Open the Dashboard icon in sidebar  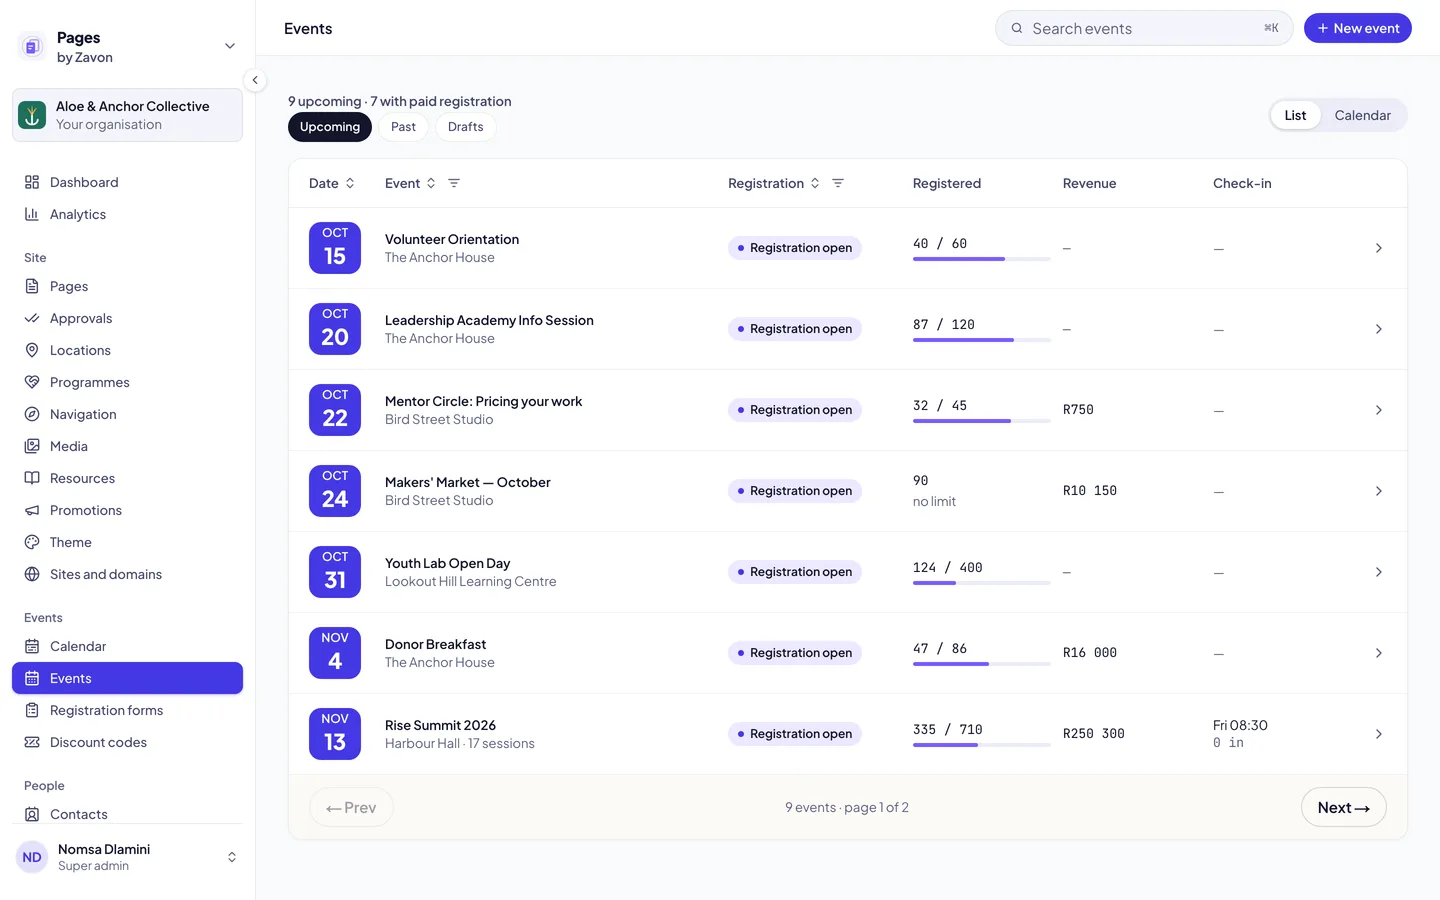(32, 182)
